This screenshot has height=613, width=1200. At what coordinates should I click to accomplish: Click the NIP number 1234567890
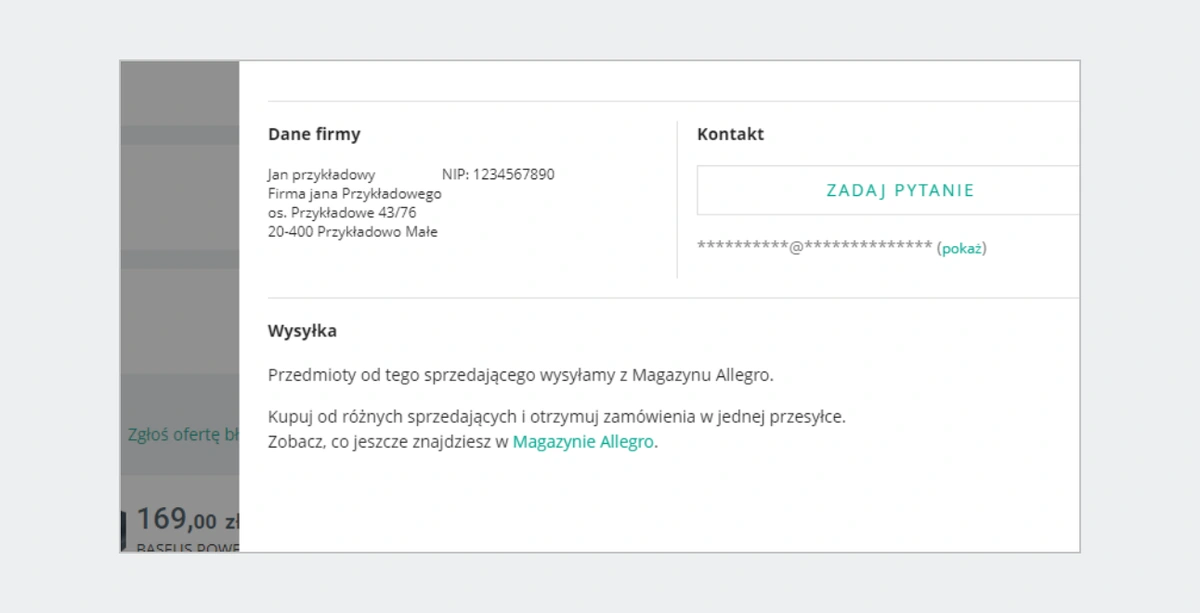tap(498, 174)
